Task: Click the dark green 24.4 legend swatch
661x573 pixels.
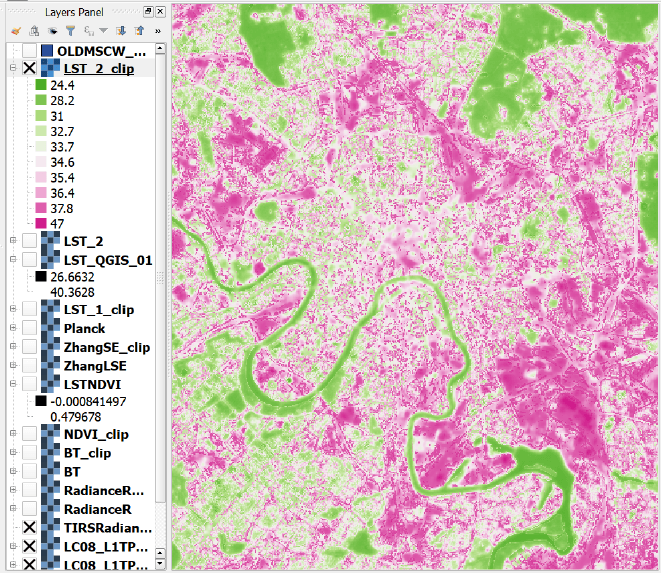Action: pos(41,85)
